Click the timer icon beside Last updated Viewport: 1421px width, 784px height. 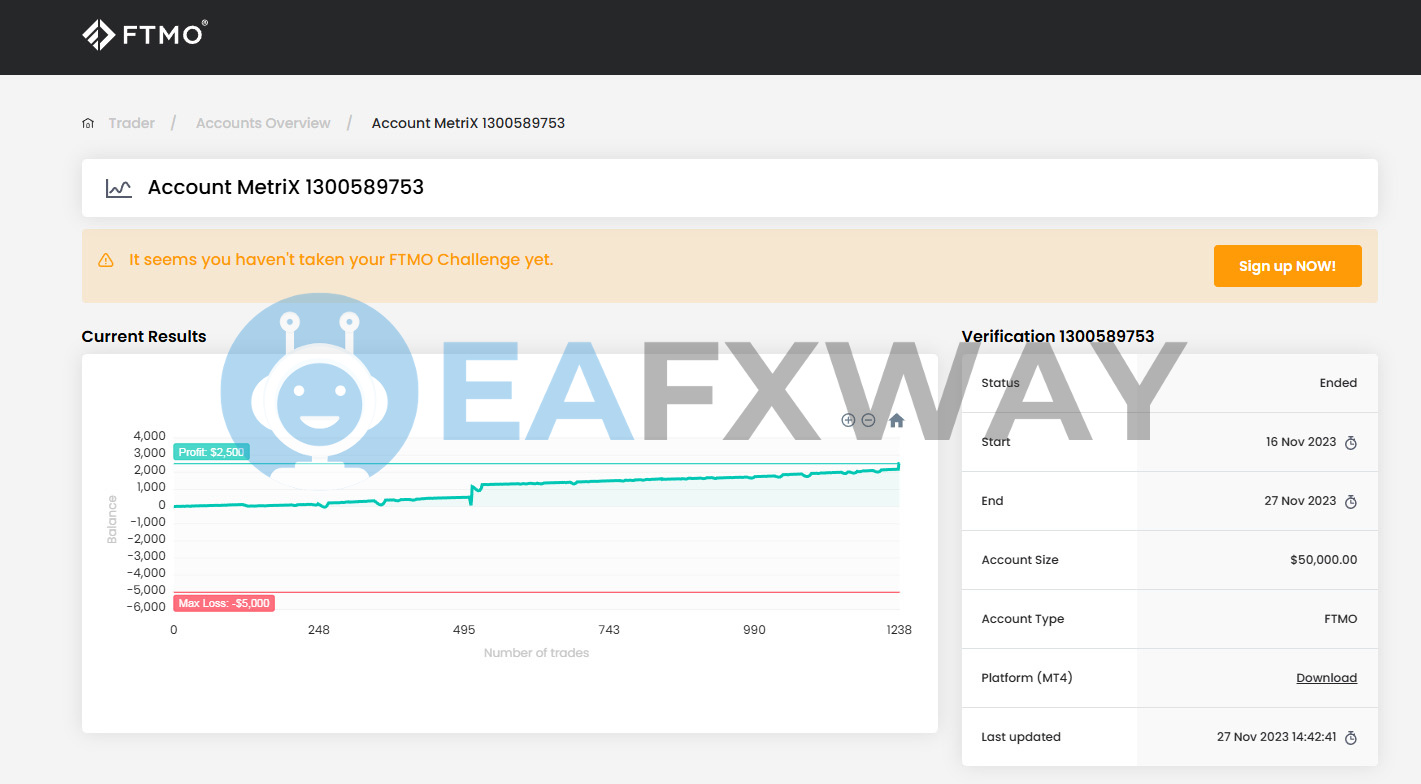[x=1351, y=738]
